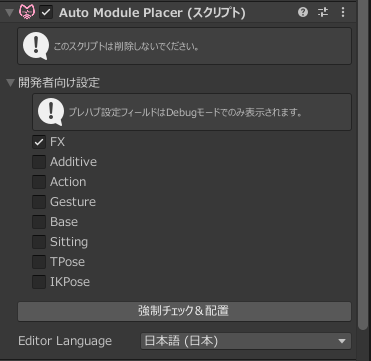Click the 開発者向け設定 label

(x=59, y=82)
